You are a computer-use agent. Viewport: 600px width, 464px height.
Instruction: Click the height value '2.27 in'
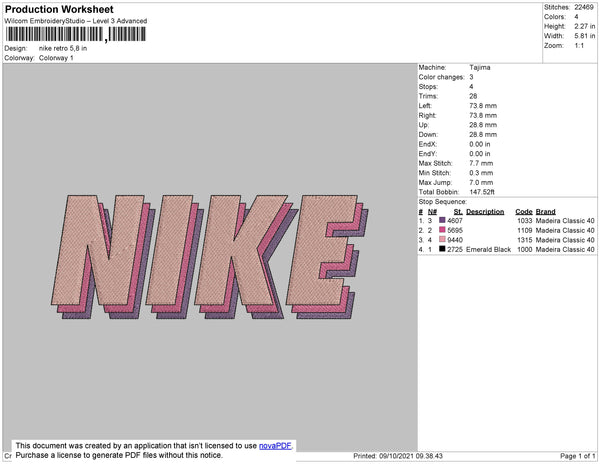[x=584, y=26]
